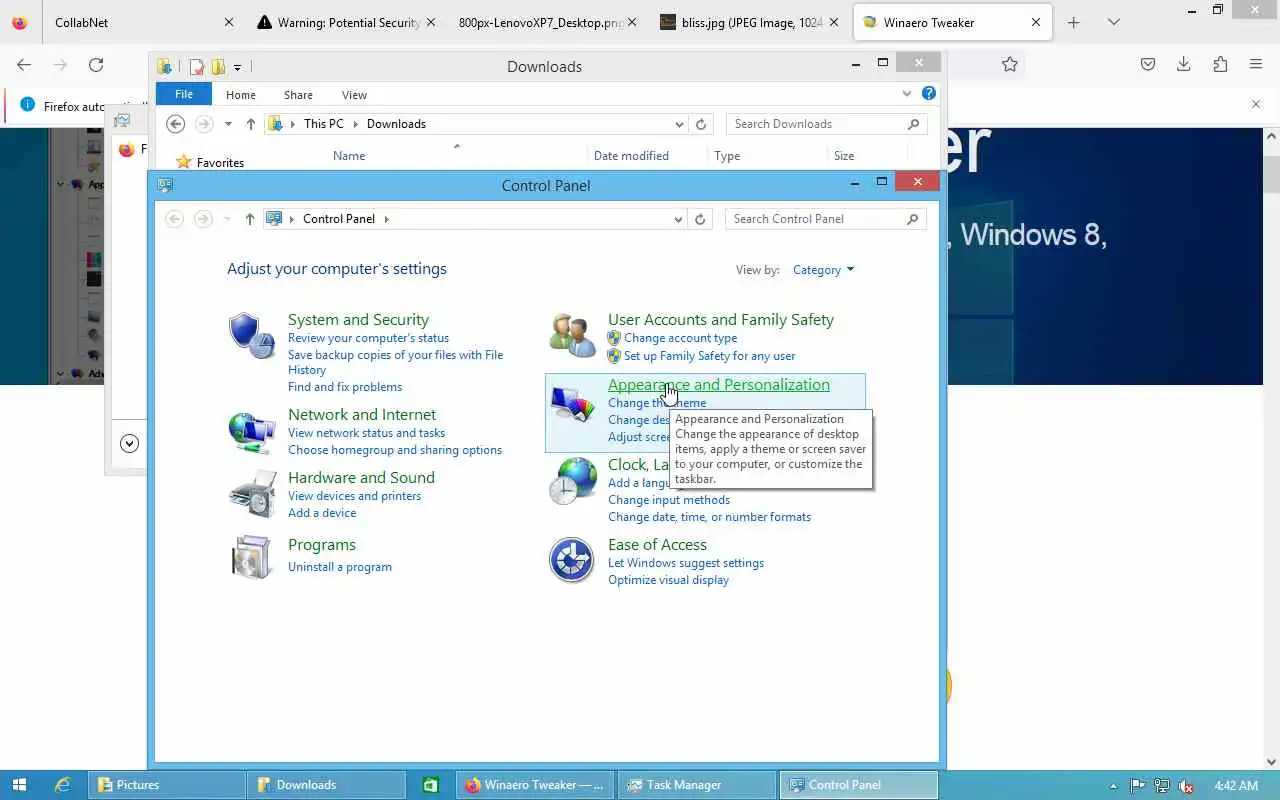Open Set up Family Safety for any user

[x=710, y=356]
